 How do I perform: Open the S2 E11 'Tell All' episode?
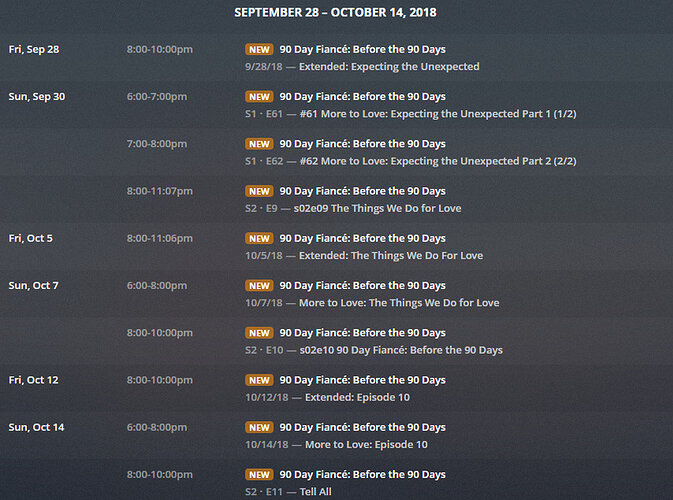click(315, 491)
